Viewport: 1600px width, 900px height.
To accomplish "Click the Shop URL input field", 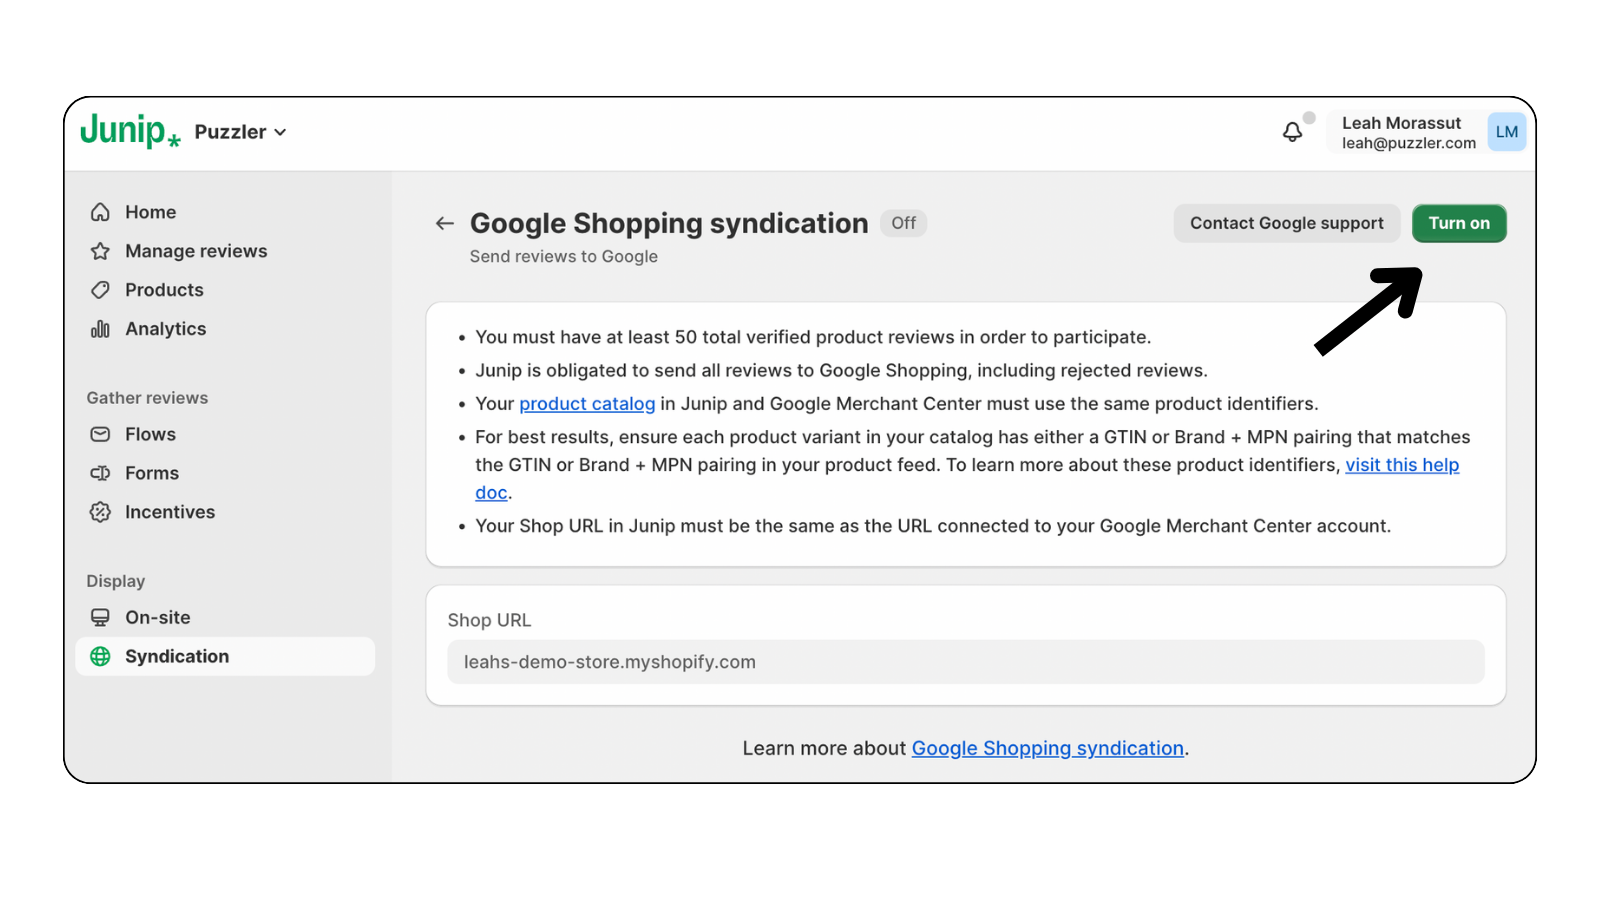I will 966,662.
